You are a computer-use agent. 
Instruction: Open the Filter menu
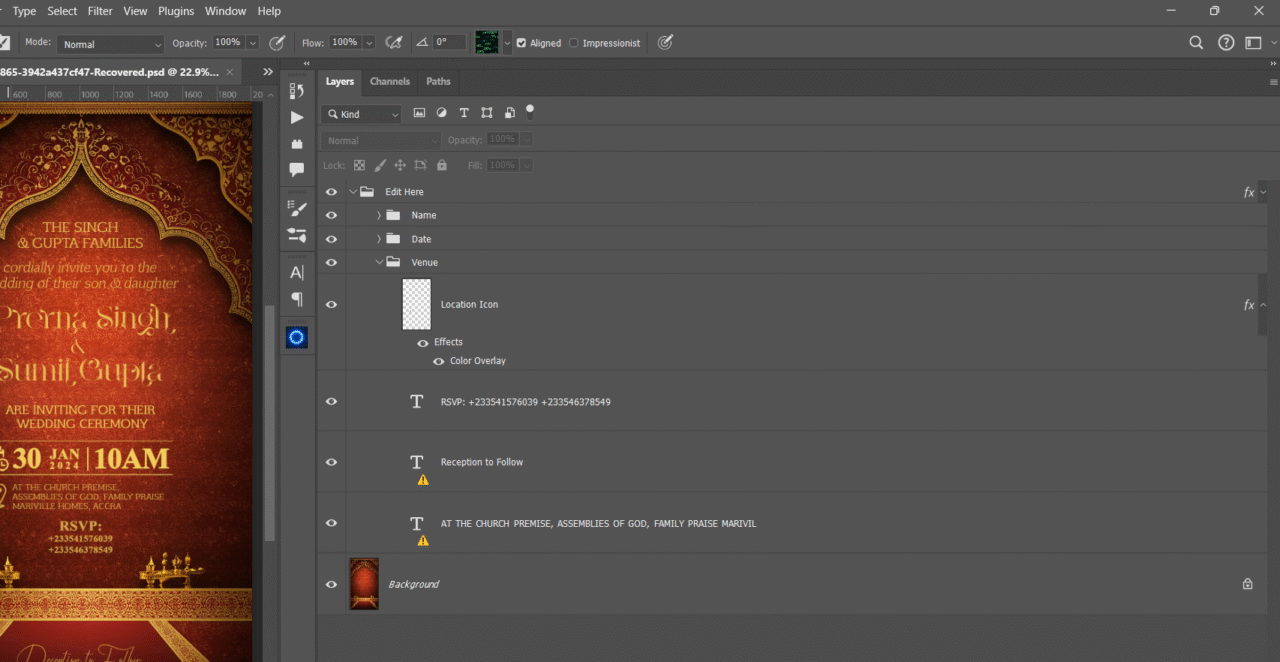coord(100,11)
